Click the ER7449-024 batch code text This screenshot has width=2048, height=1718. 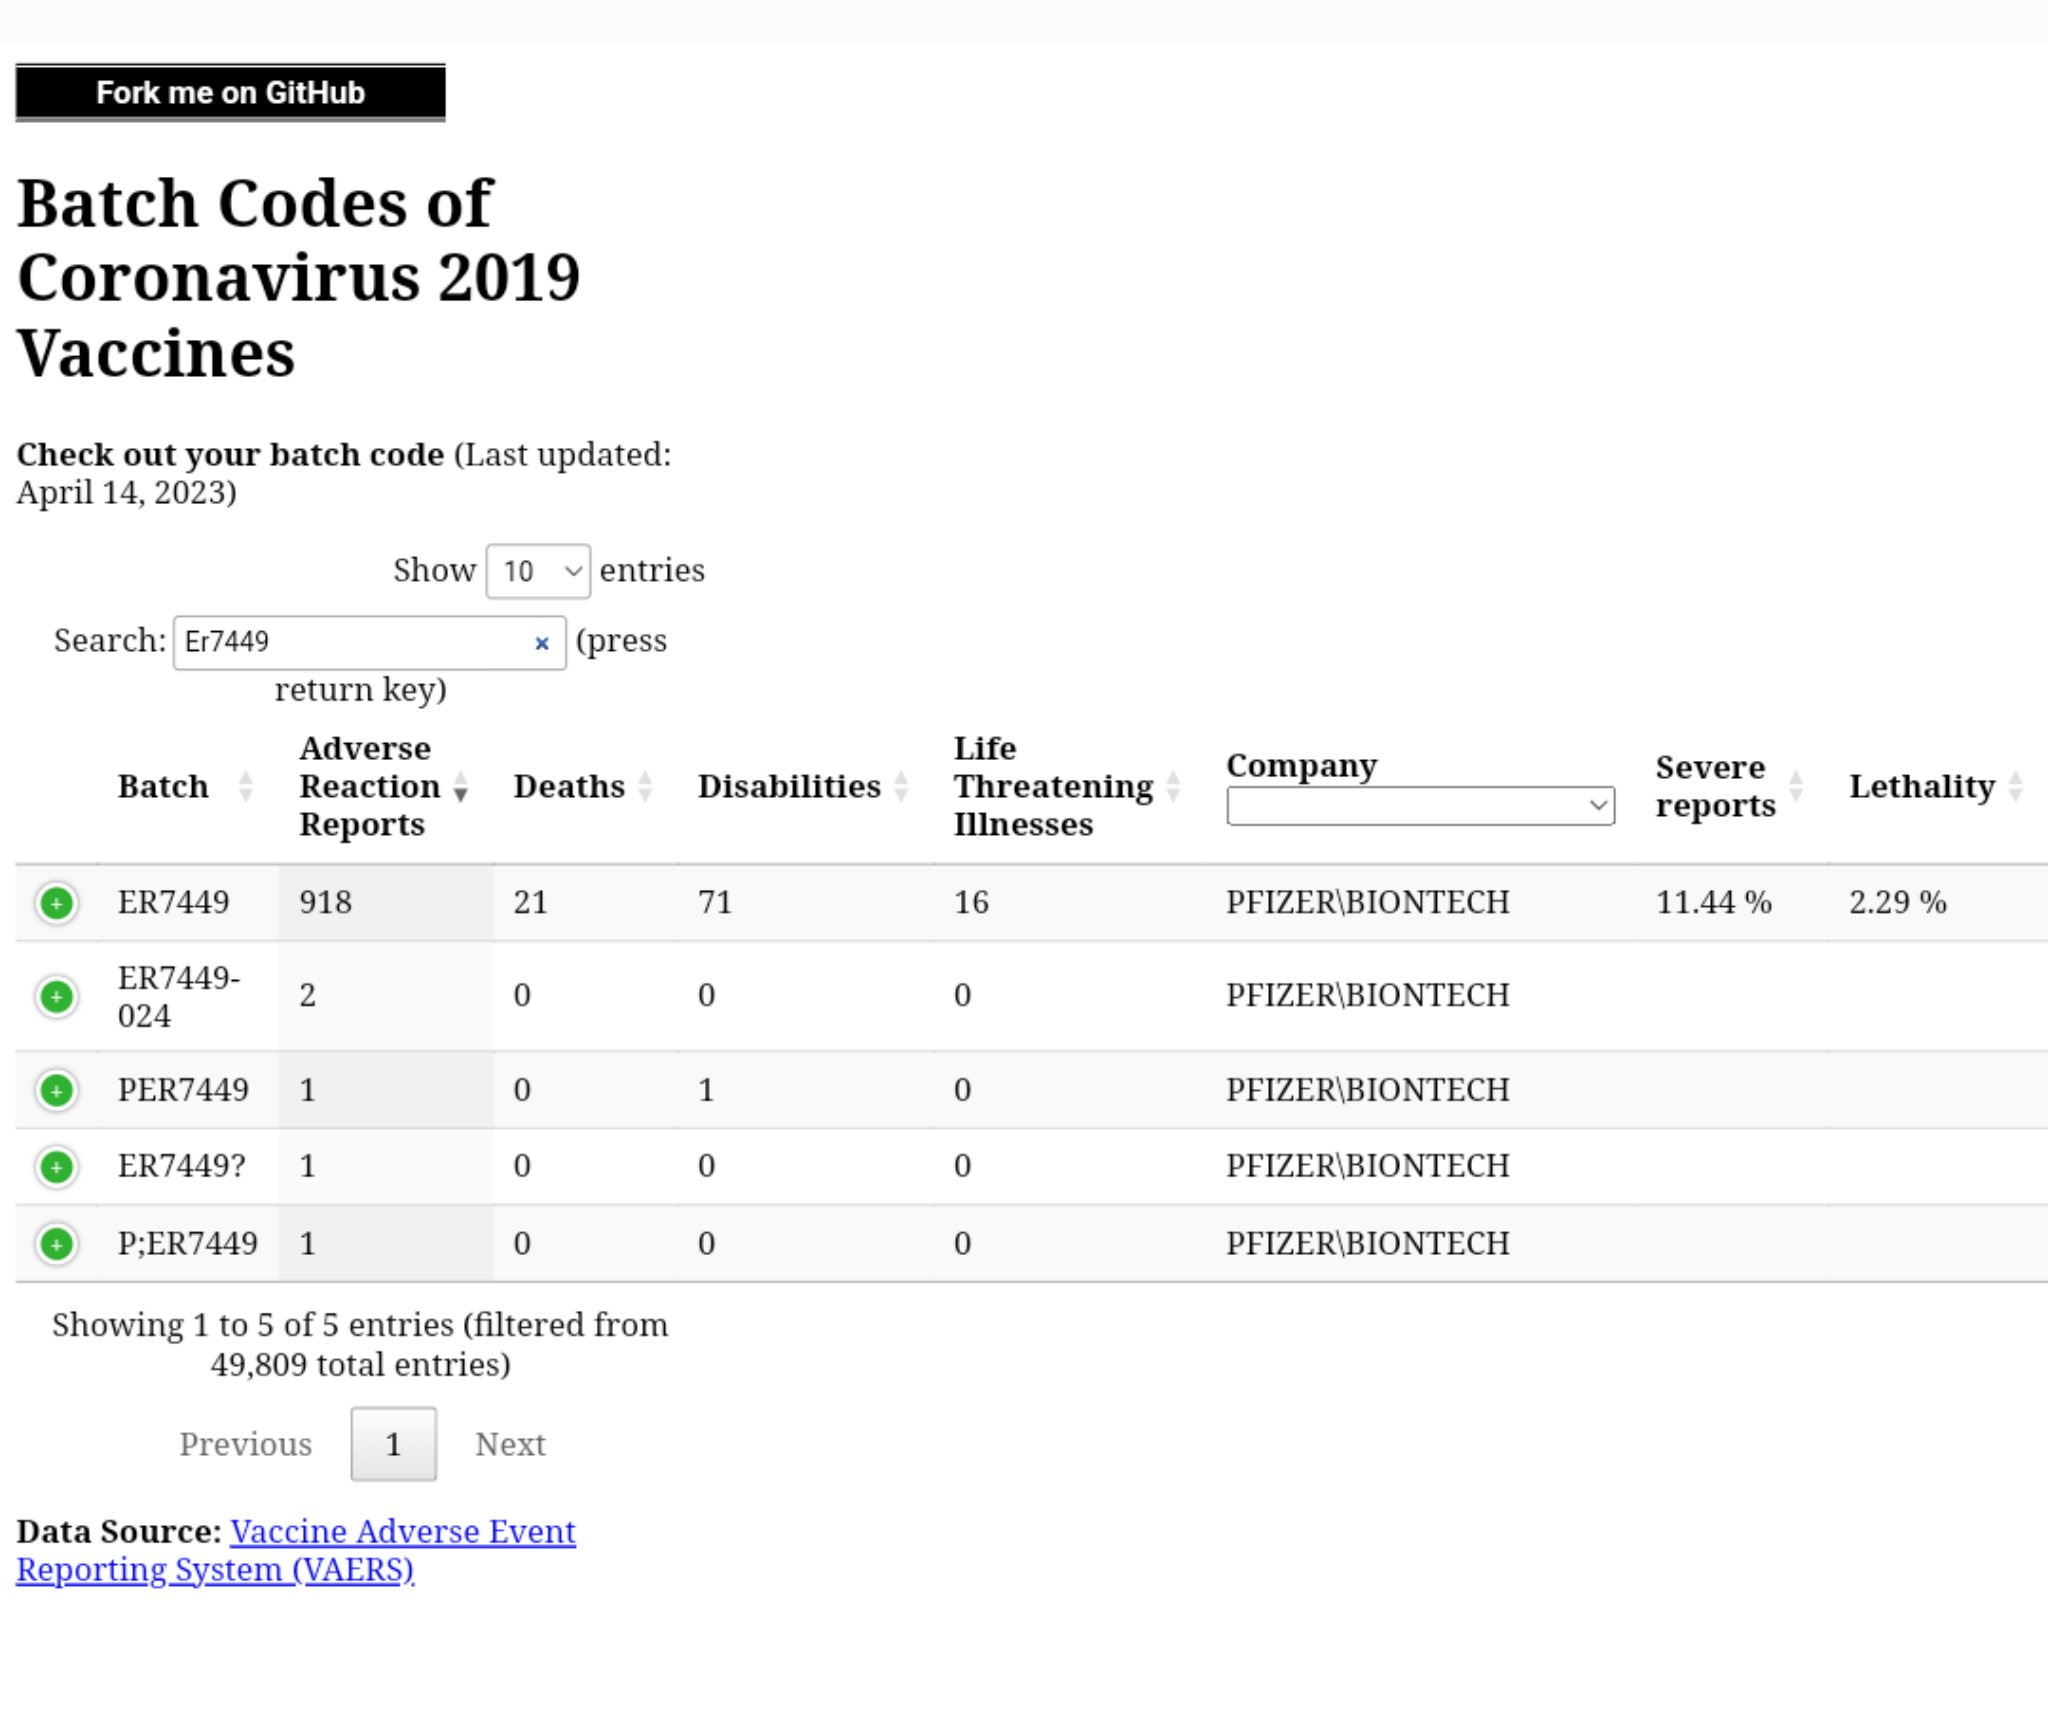[x=178, y=996]
